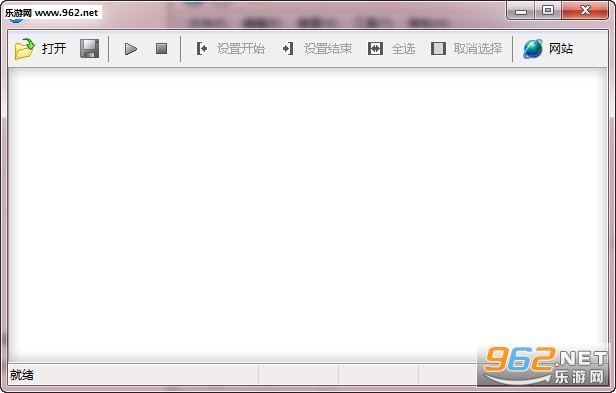Close the window with the red X
This screenshot has height=393, width=616.
click(585, 10)
